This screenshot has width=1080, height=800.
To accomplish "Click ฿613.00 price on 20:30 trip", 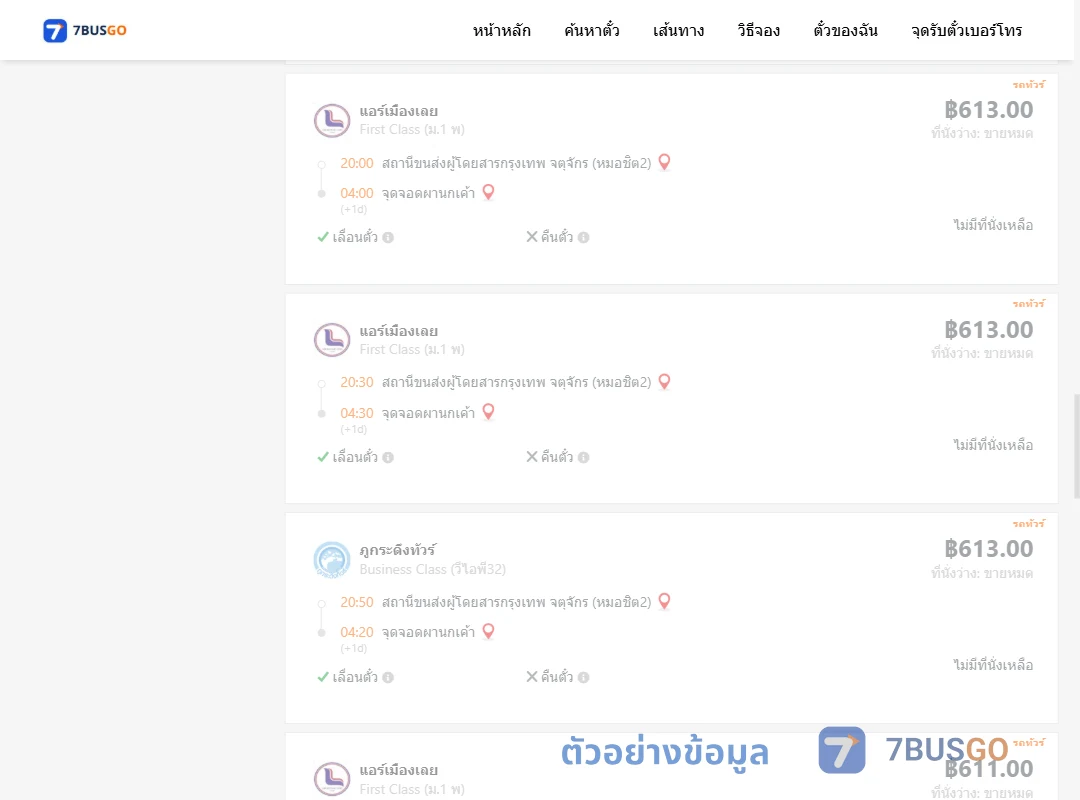I will click(988, 329).
